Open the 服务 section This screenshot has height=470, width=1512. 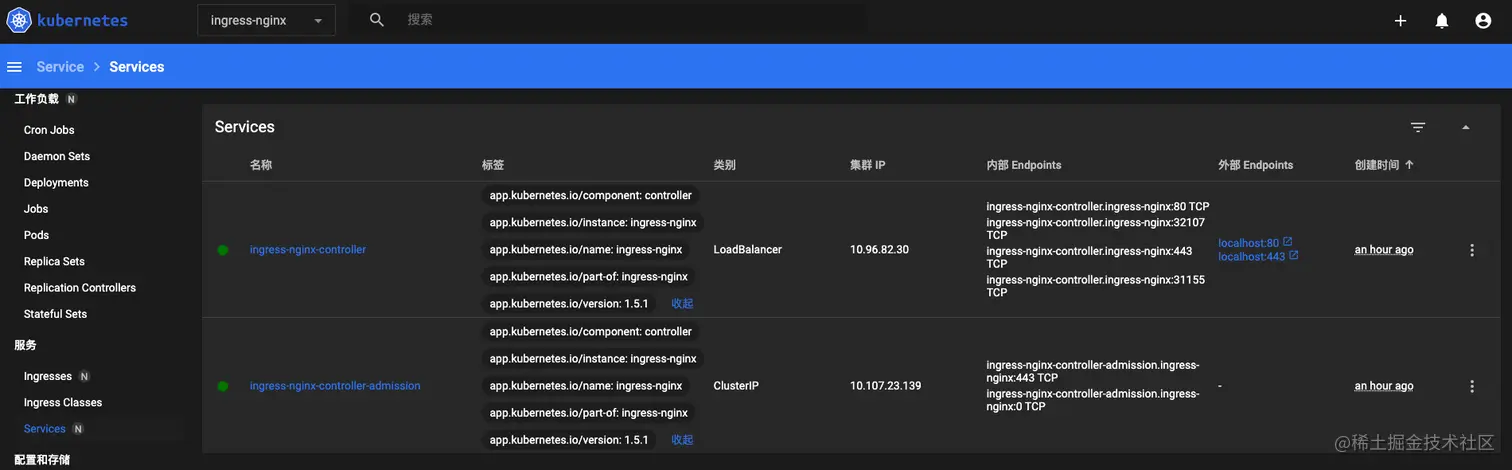click(25, 345)
